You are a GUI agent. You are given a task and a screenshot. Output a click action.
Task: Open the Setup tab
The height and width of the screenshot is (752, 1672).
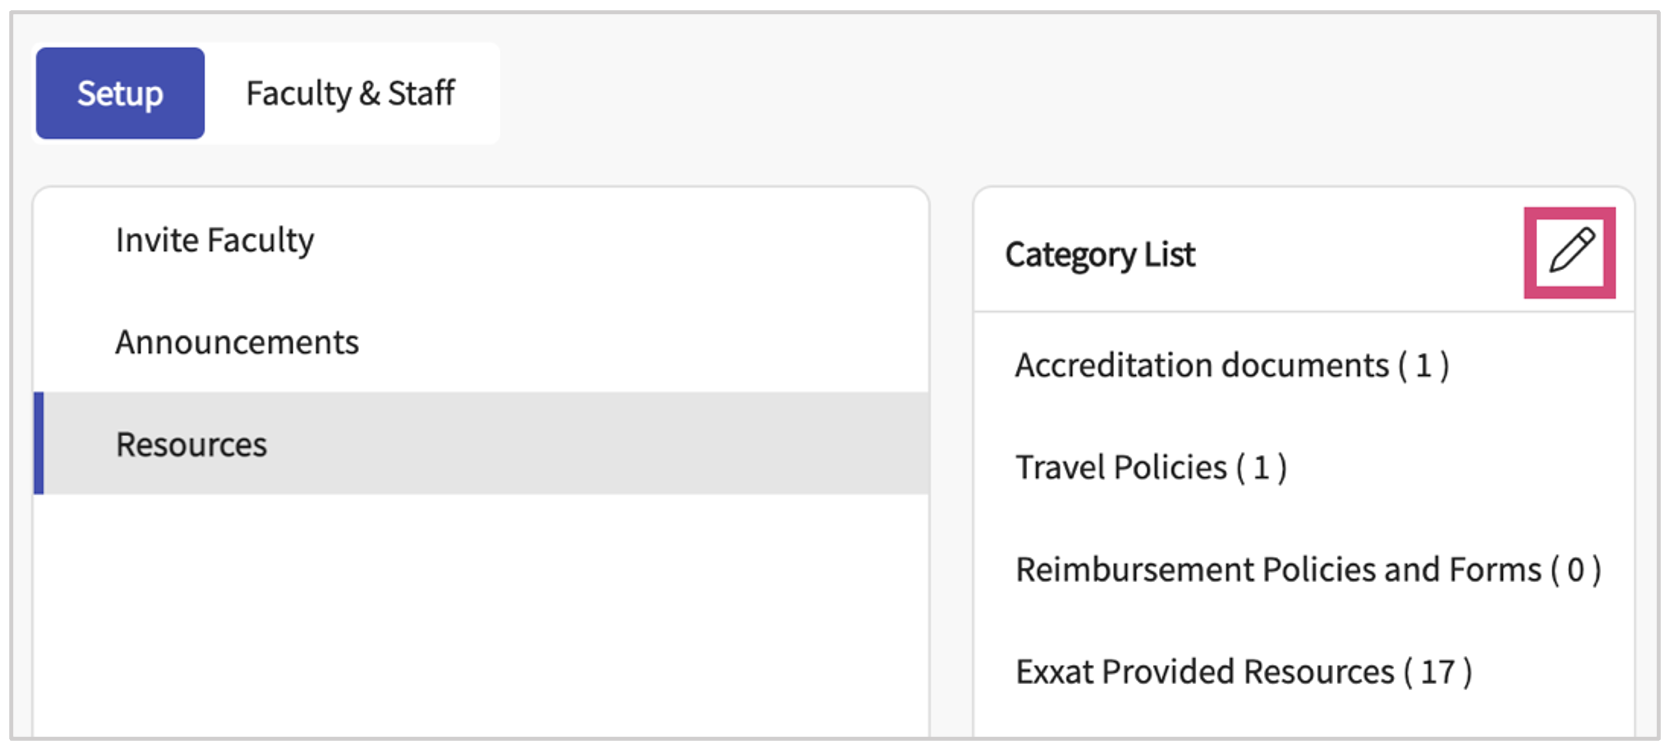(x=120, y=93)
